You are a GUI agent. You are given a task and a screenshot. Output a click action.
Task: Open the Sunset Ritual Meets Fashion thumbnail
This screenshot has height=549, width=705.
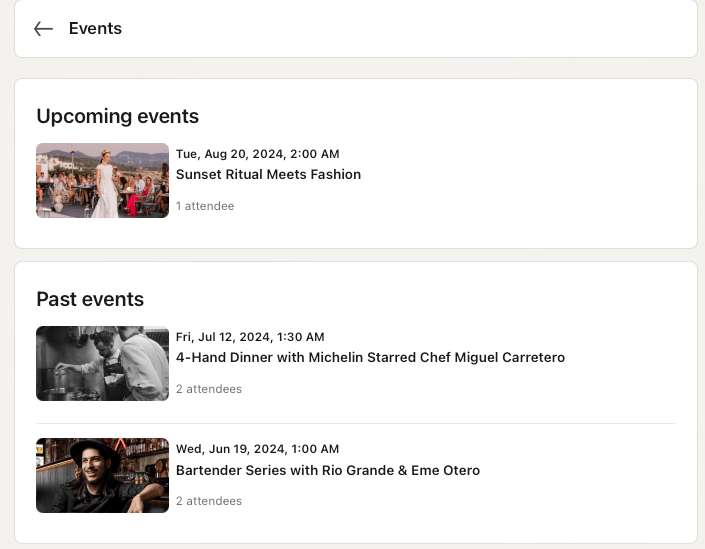coord(103,180)
